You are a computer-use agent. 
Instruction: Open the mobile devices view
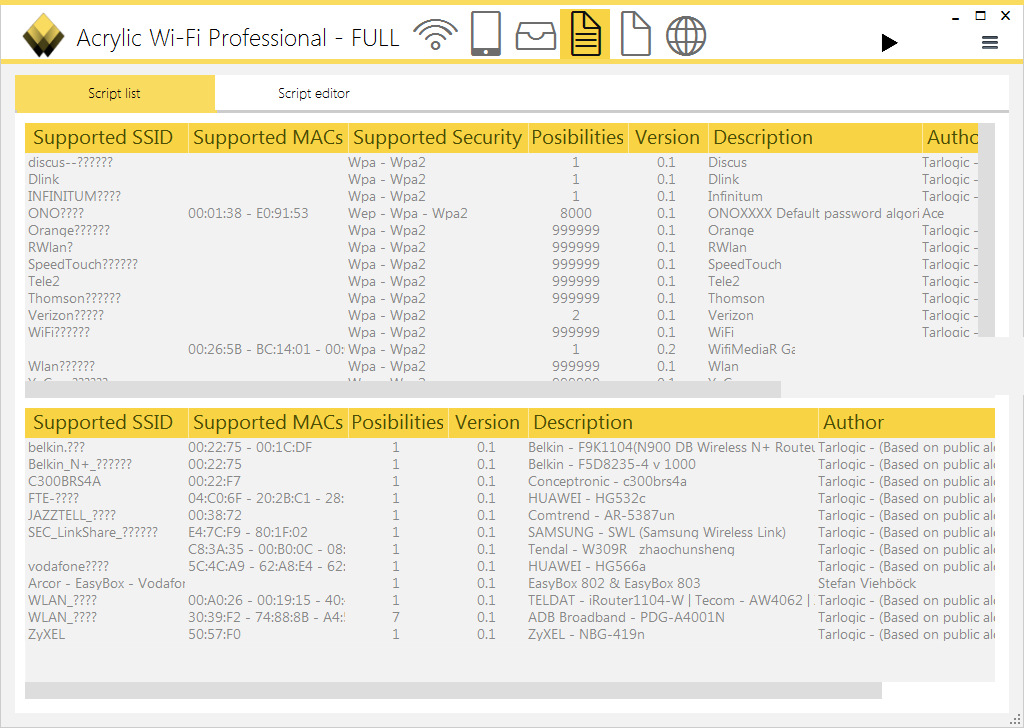tap(485, 34)
